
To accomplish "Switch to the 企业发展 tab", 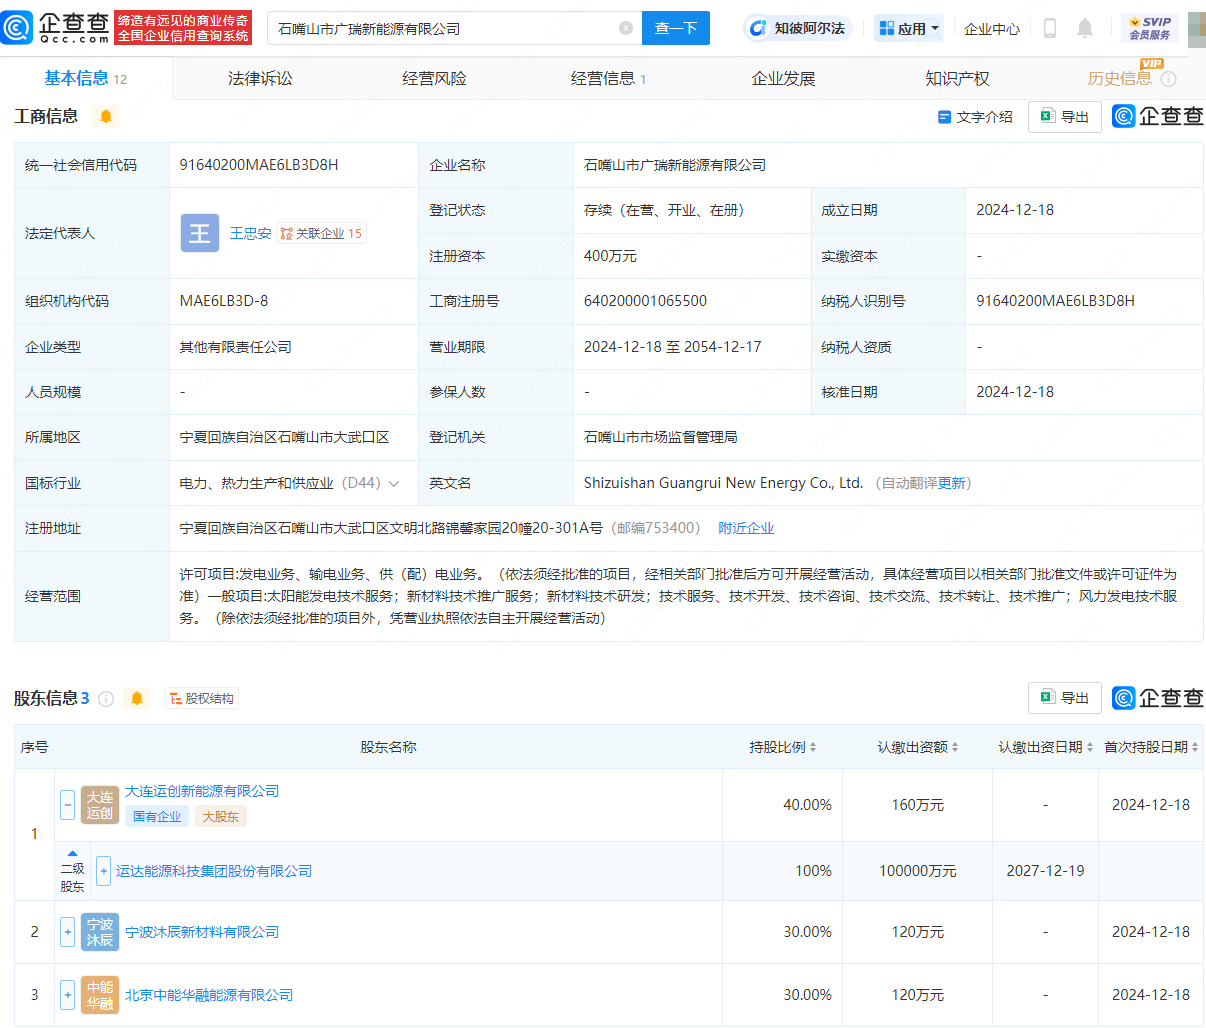I will pos(783,78).
